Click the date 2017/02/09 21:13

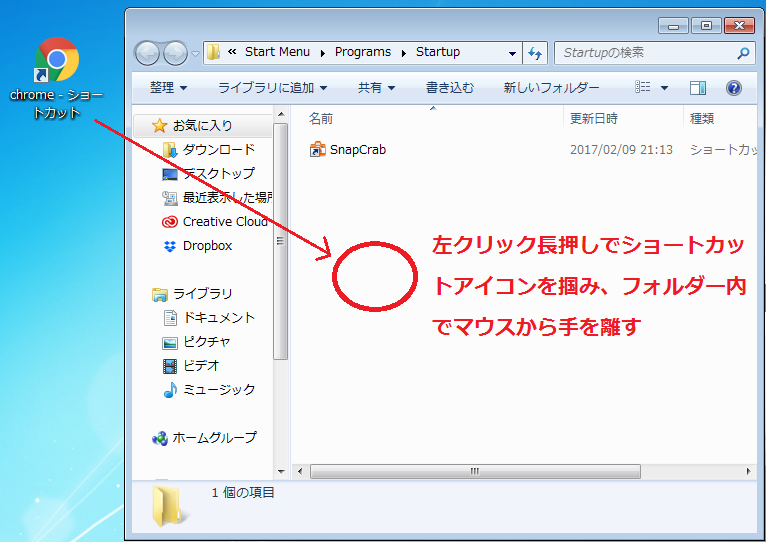coord(621,150)
